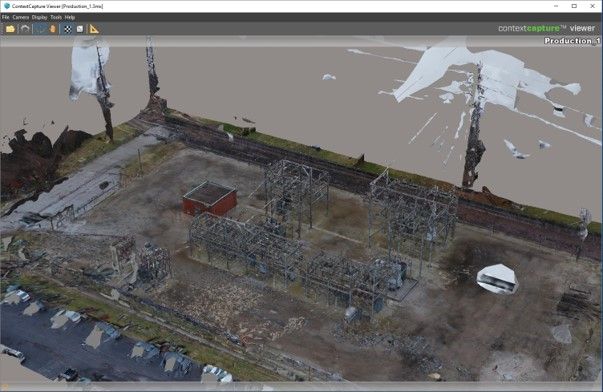Viewport: 603px width, 392px height.
Task: Minimize the ContextCapture Viewer window
Action: 556,6
